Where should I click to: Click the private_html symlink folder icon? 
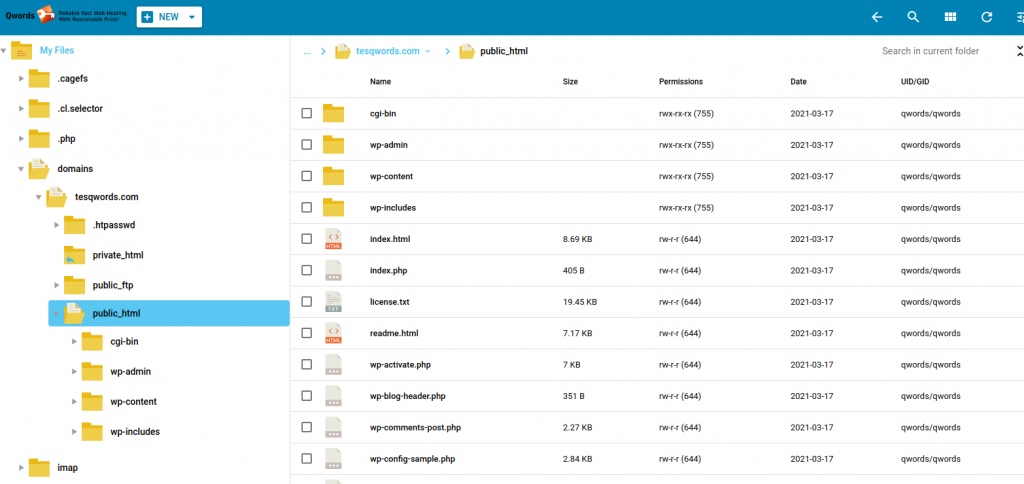click(x=74, y=255)
